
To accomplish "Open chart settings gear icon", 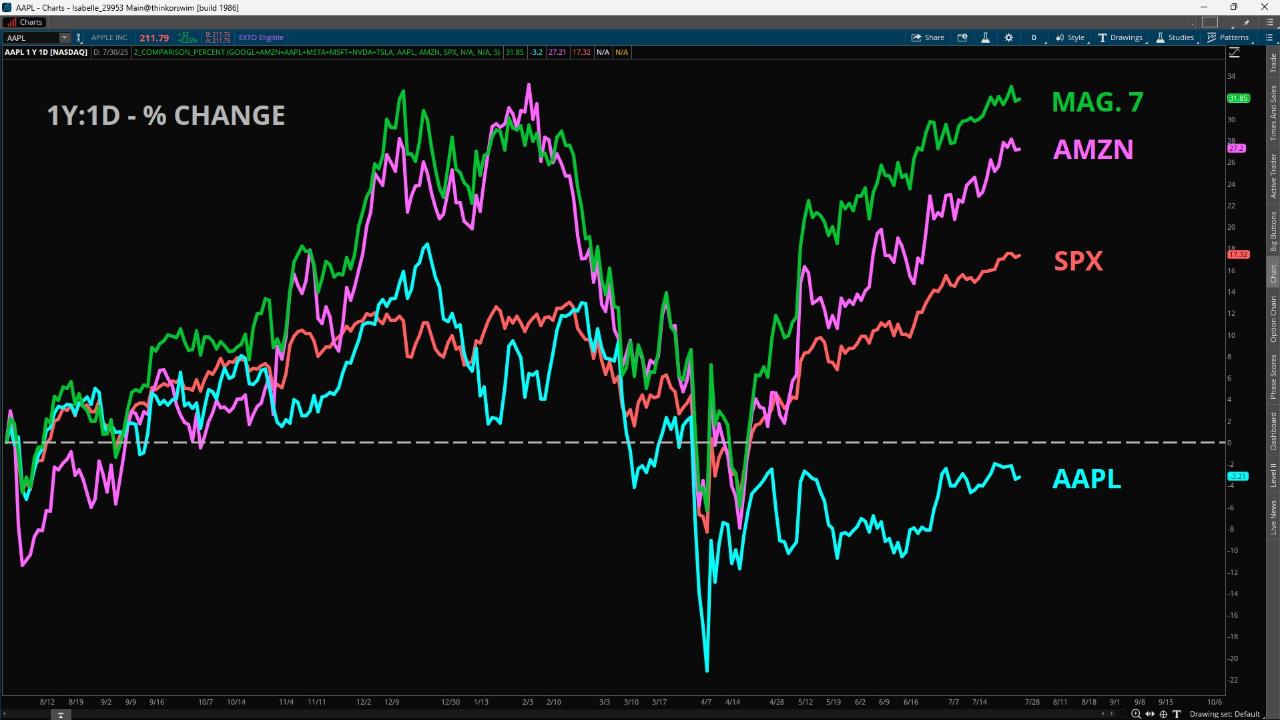I will click(1008, 38).
